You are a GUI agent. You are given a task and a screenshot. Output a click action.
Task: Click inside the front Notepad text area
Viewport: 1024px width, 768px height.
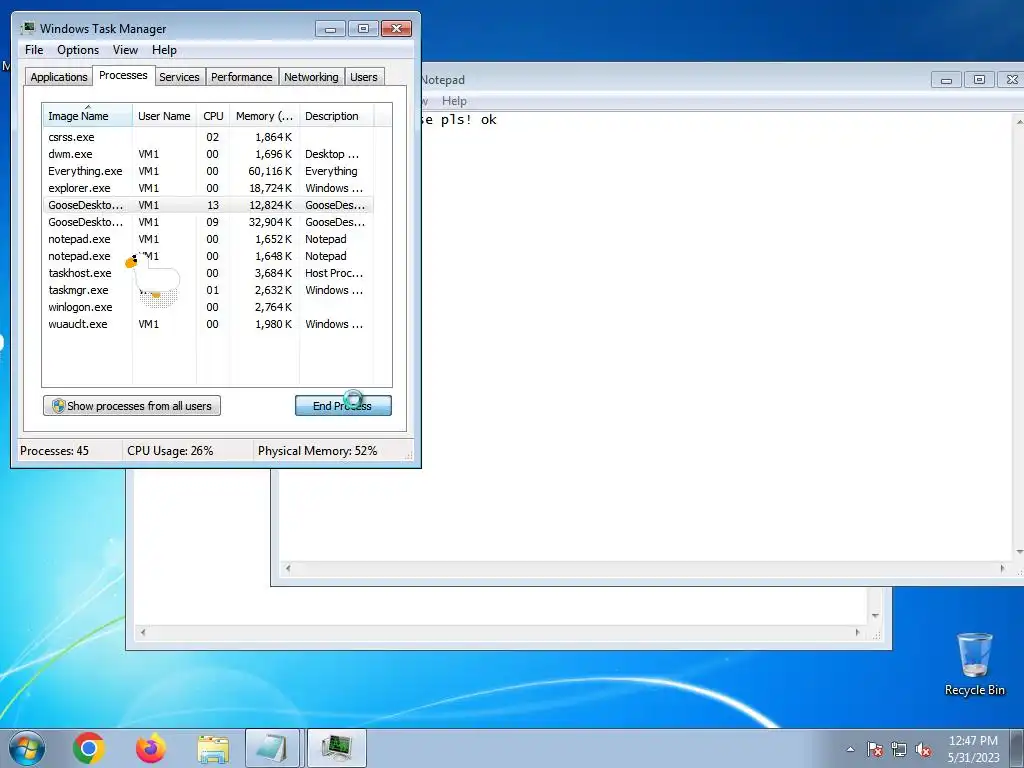tap(715, 336)
